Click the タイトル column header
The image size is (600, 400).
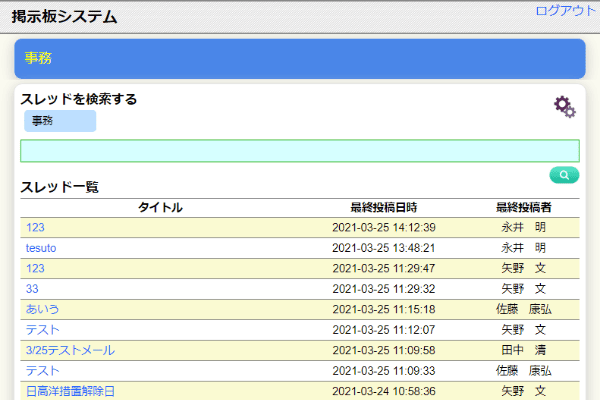click(x=160, y=208)
